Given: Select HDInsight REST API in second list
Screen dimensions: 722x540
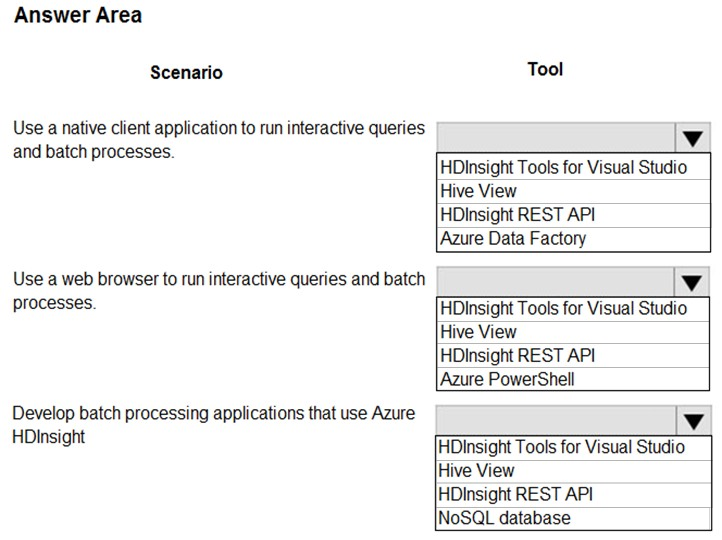Looking at the screenshot, I should point(573,355).
